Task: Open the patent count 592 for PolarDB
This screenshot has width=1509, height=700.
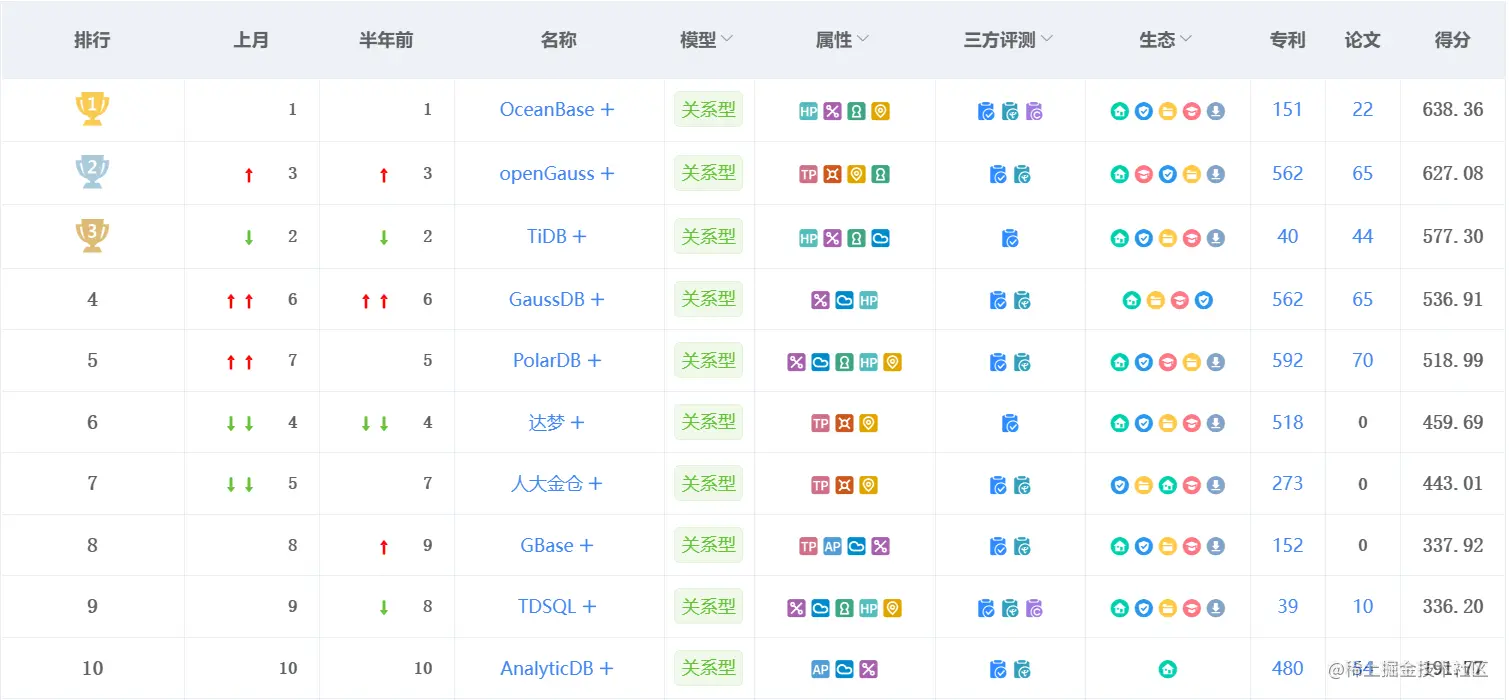Action: 1288,361
